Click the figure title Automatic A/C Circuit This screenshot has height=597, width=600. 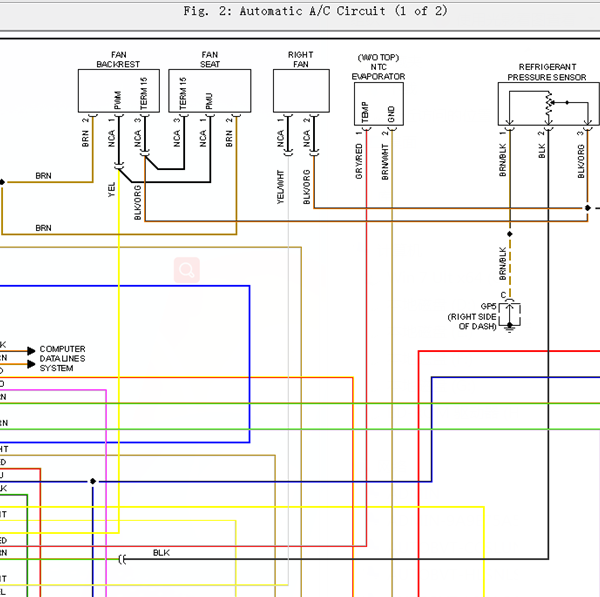point(315,11)
